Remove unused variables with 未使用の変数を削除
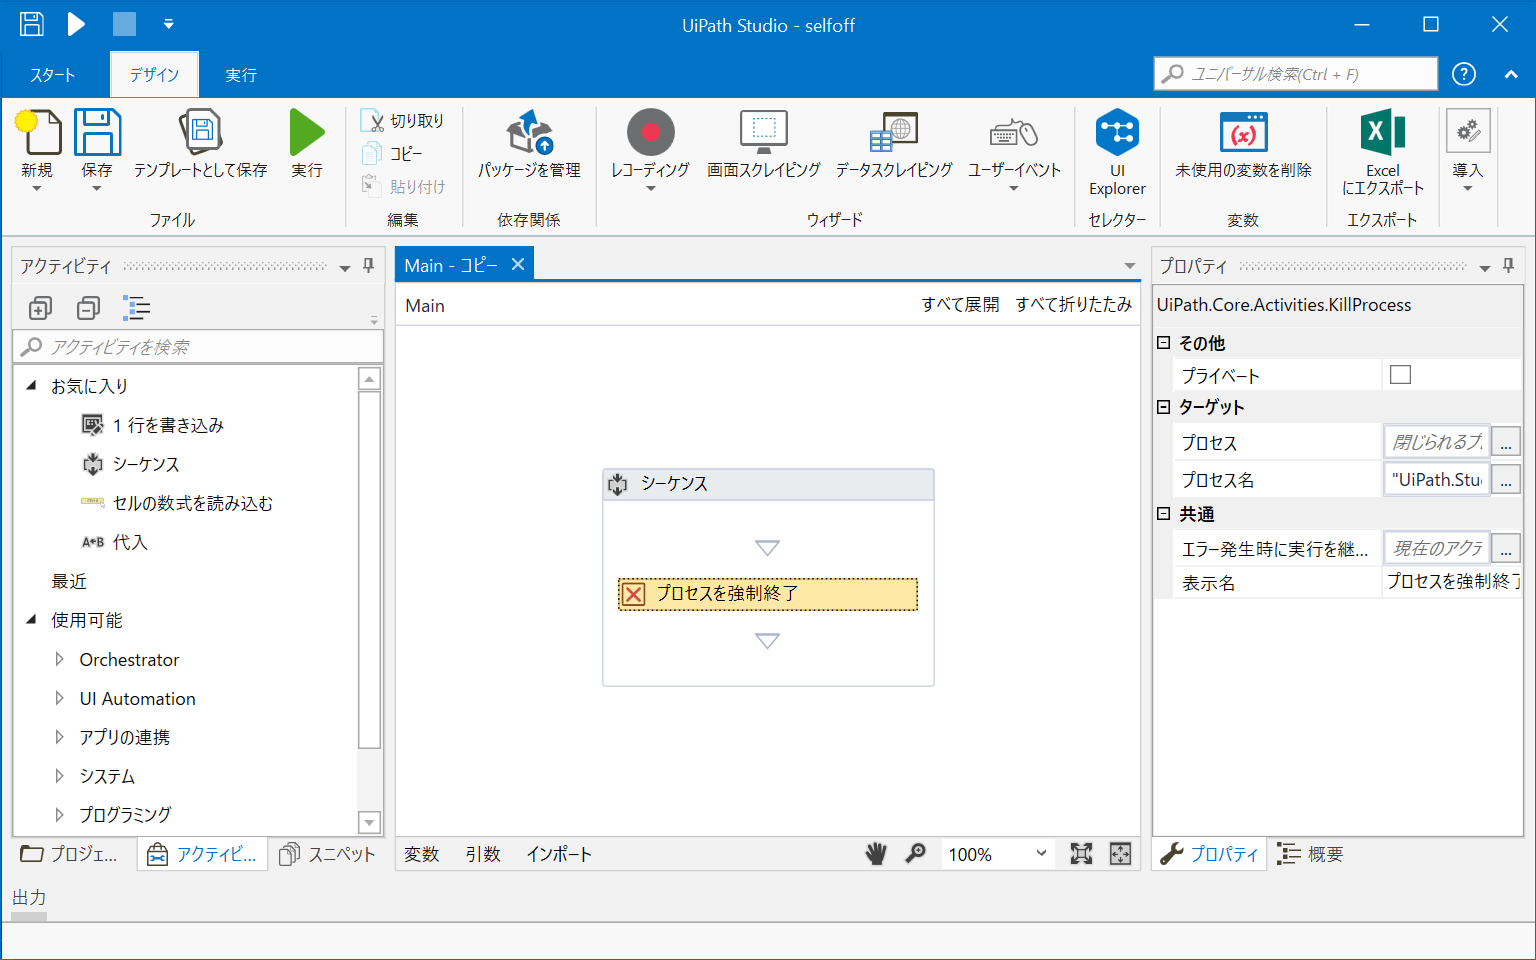 (1242, 150)
